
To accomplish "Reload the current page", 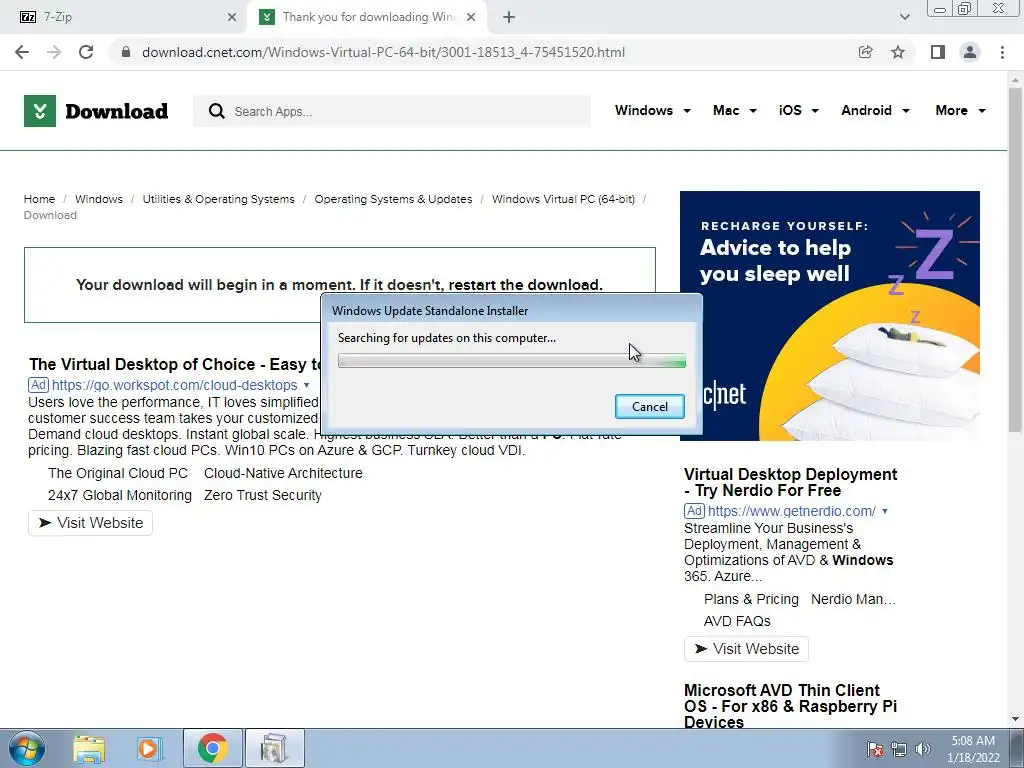I will pyautogui.click(x=86, y=52).
